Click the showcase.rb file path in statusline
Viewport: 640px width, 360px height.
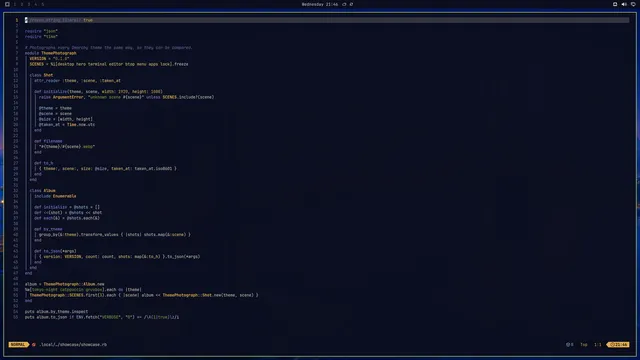(73, 344)
